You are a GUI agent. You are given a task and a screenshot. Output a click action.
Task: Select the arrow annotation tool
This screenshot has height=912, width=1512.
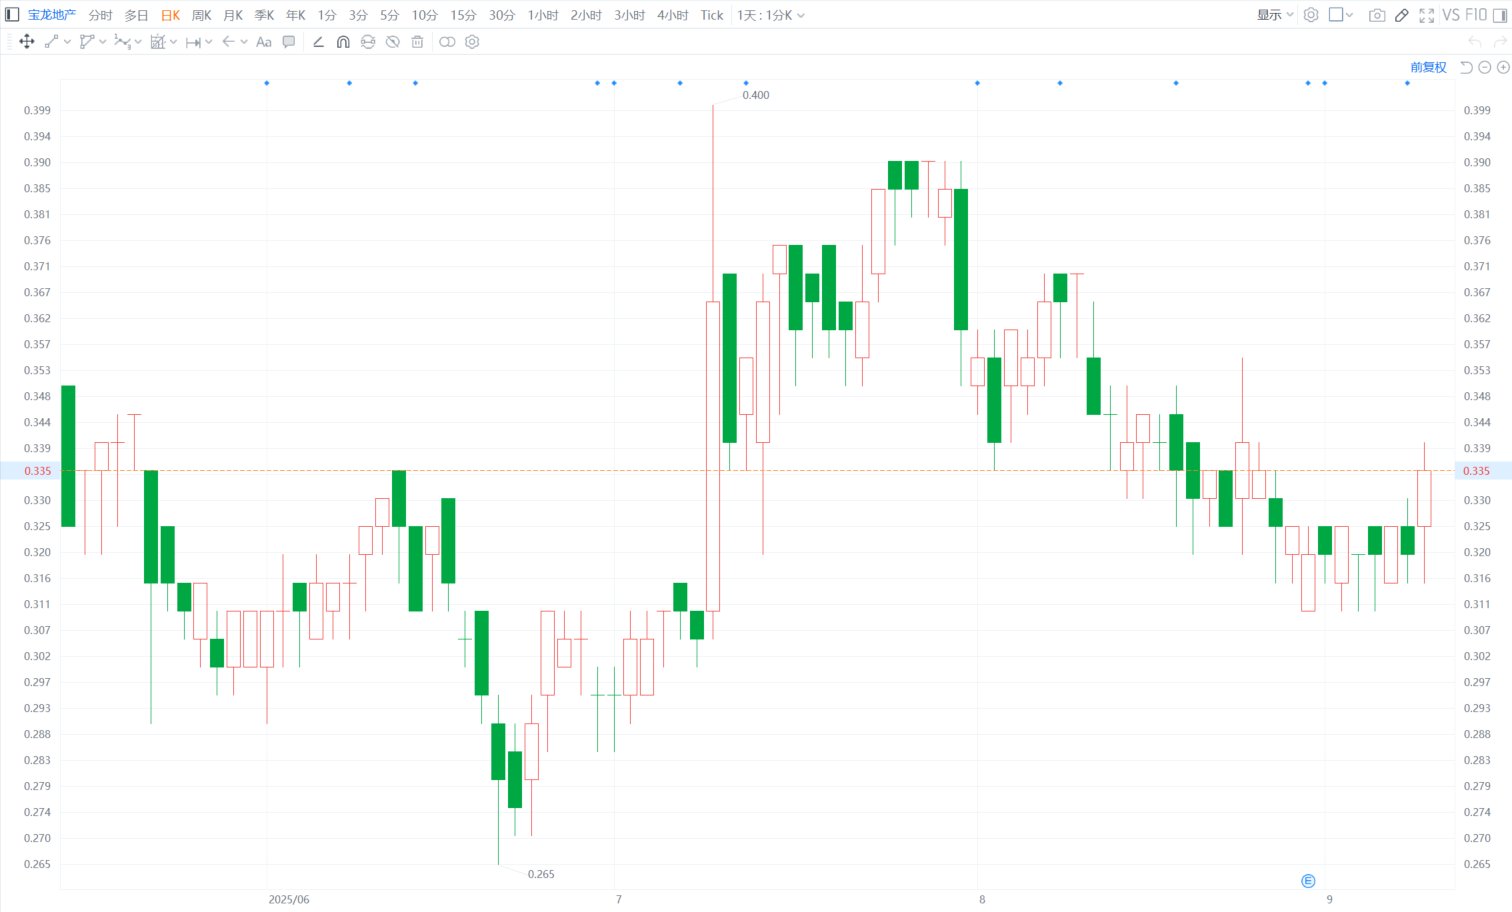click(x=228, y=42)
